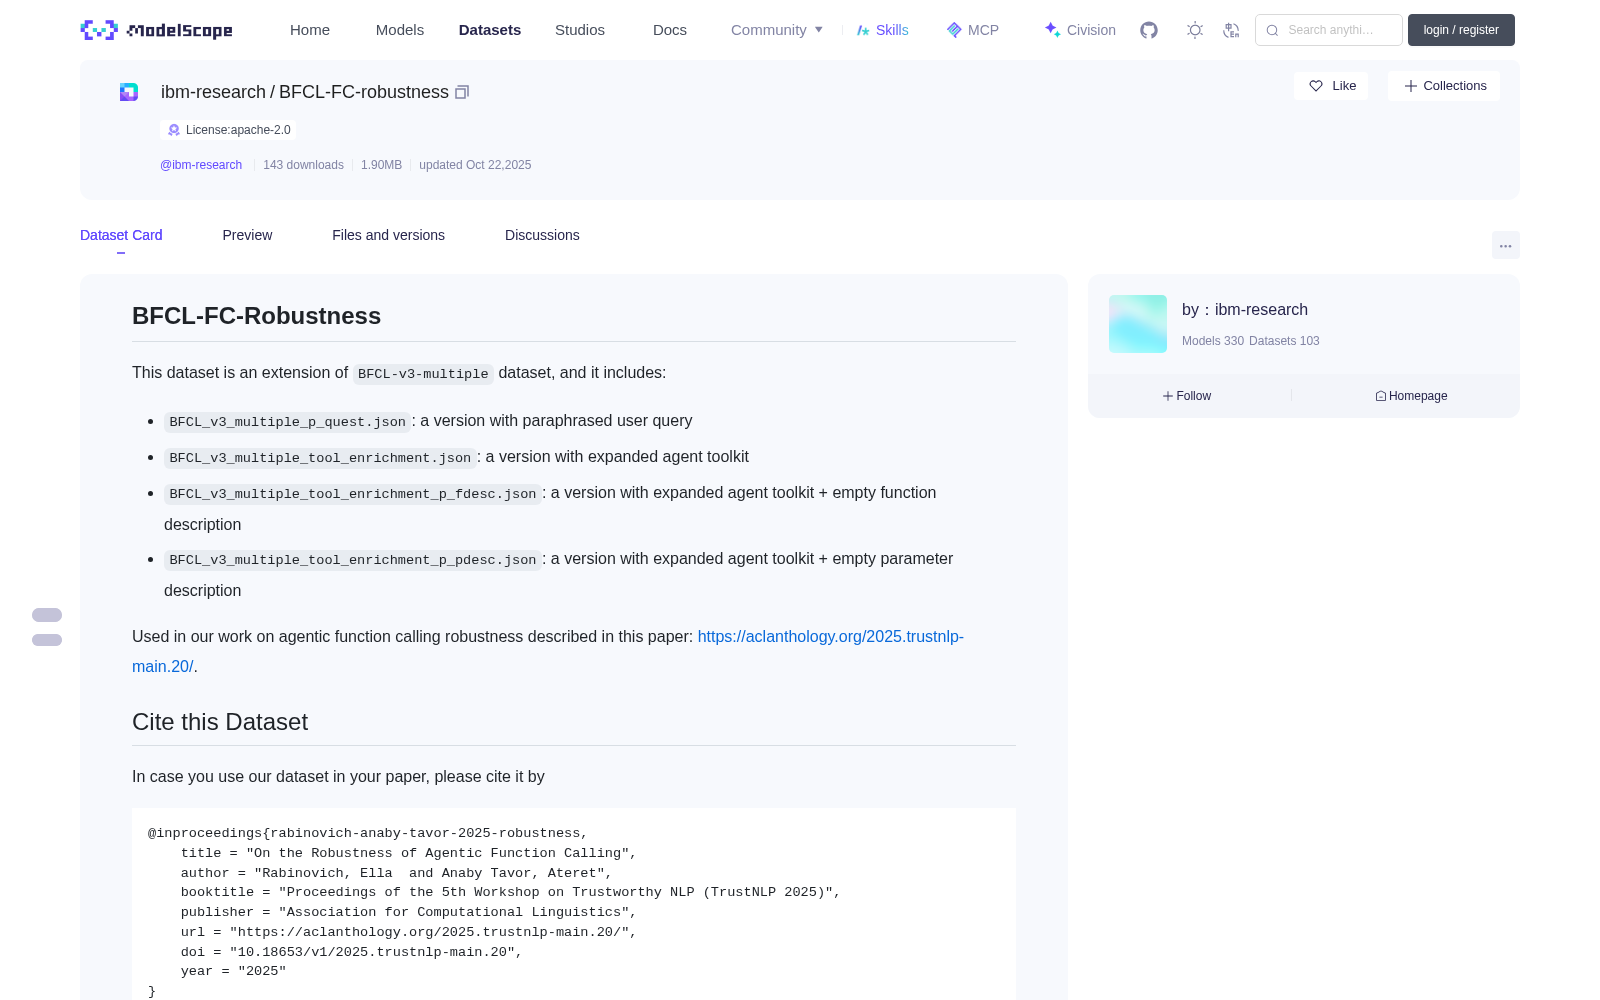Open the Models section
The width and height of the screenshot is (1600, 1000).
point(400,30)
